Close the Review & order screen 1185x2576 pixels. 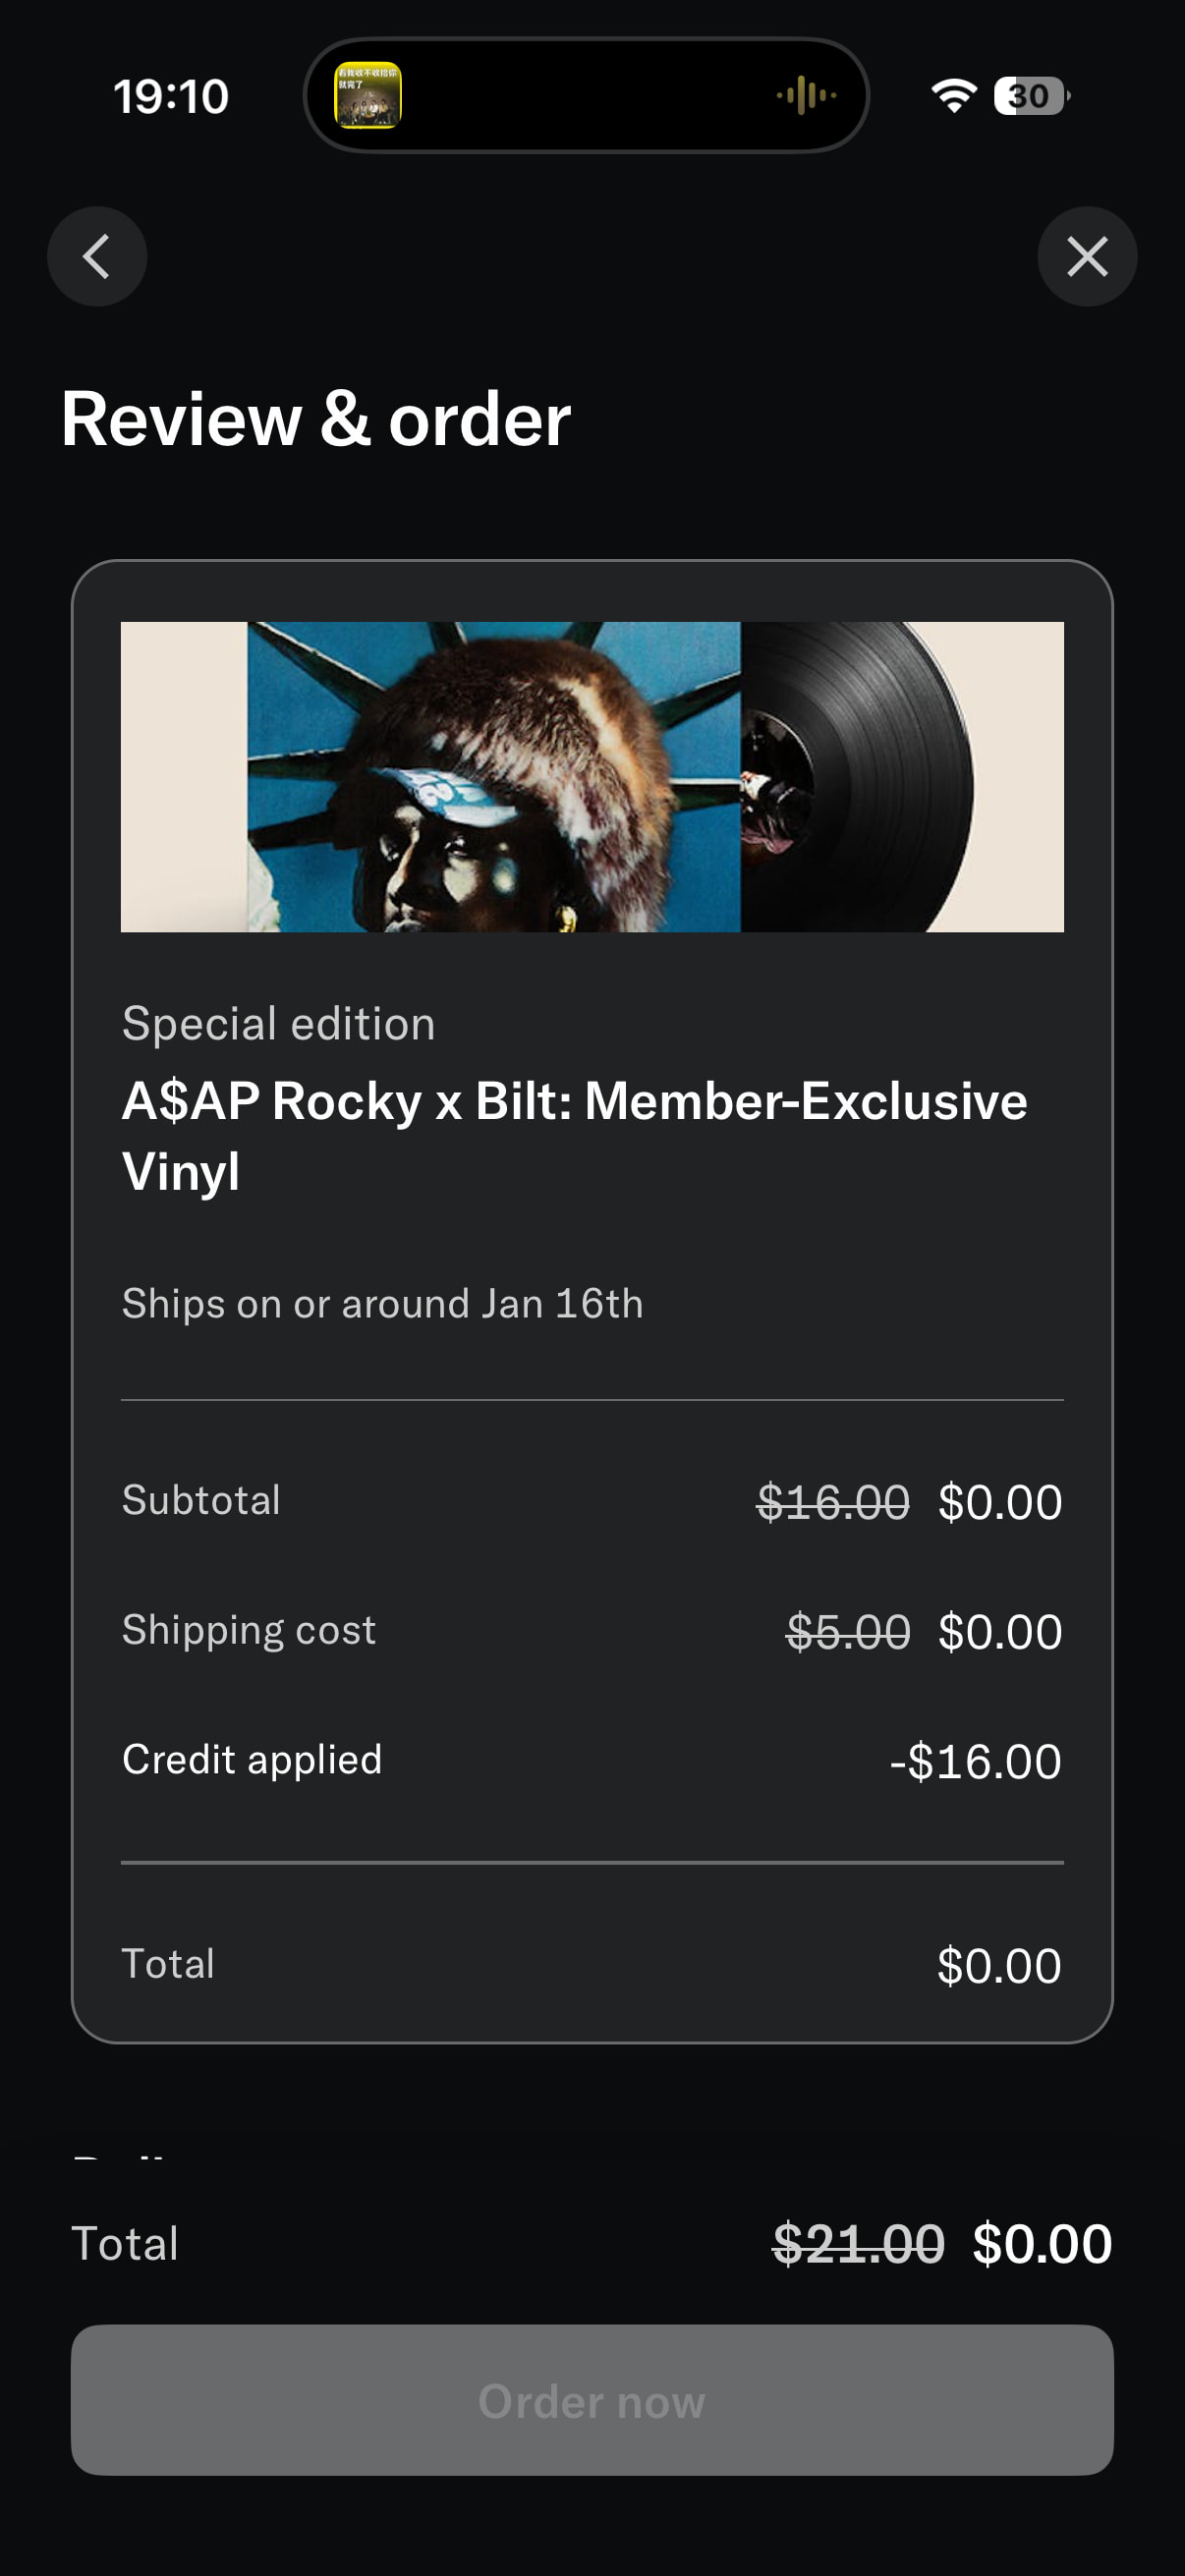click(1087, 257)
